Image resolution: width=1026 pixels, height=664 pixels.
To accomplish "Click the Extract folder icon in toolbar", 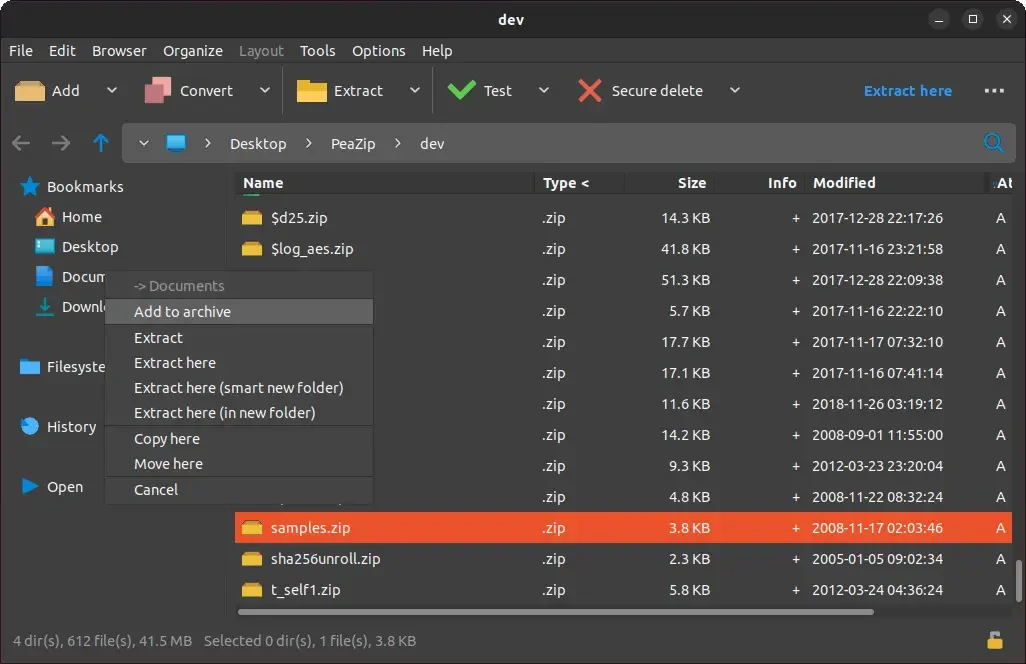I will click(311, 91).
